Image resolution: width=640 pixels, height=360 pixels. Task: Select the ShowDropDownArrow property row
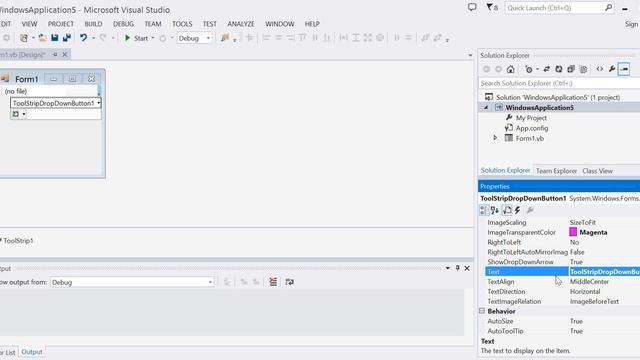tap(563, 262)
